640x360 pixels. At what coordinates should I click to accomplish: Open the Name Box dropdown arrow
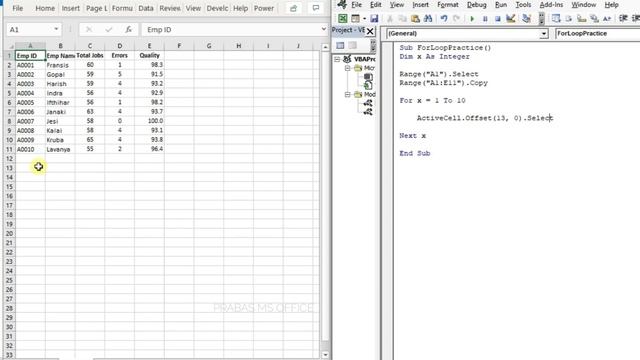click(56, 29)
